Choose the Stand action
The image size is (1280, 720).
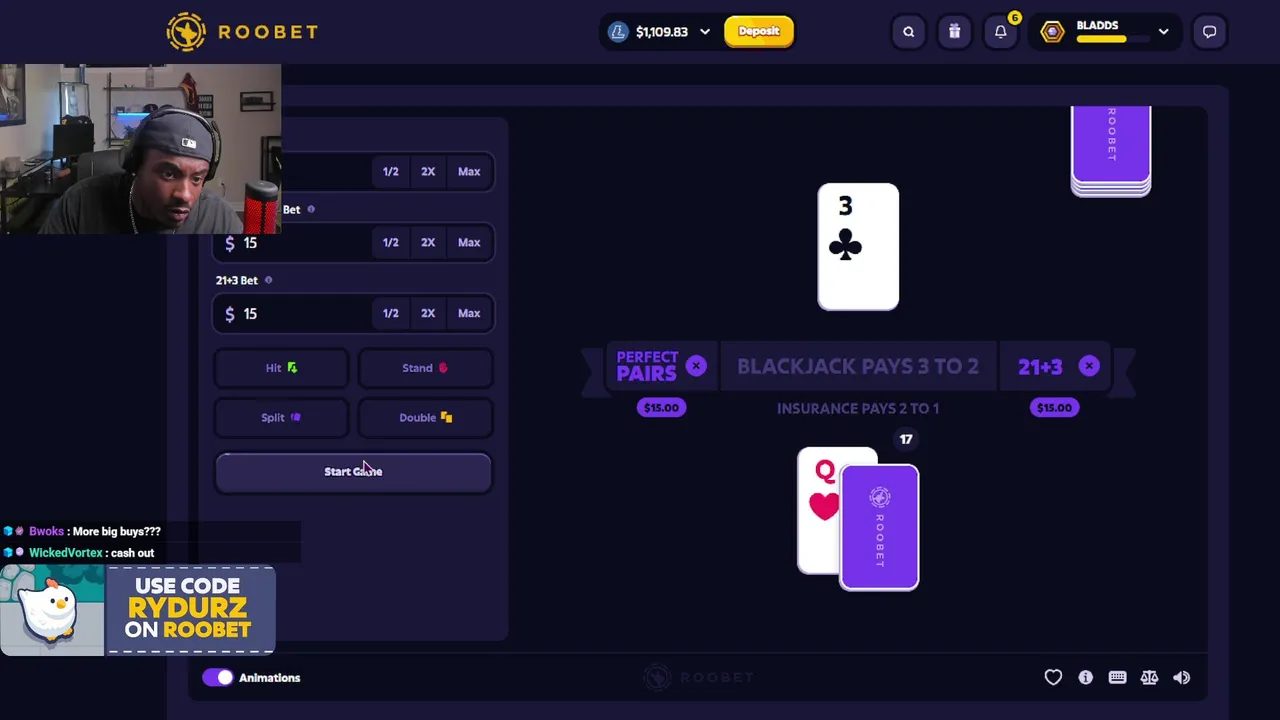[x=425, y=367]
